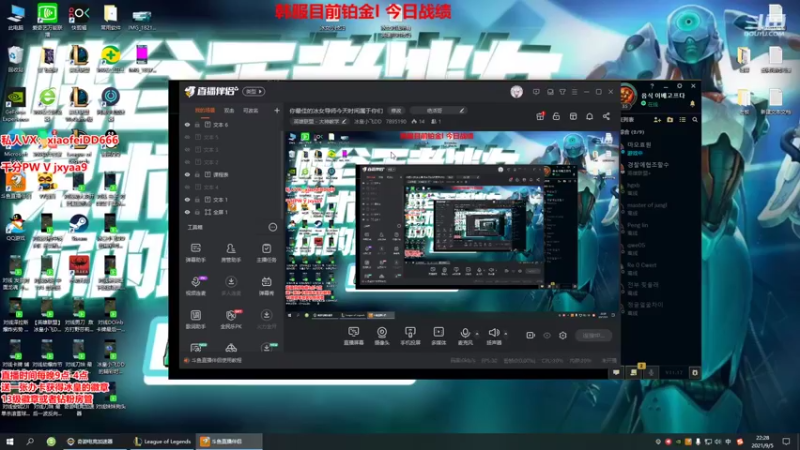The height and width of the screenshot is (450, 800).
Task: Toggle visibility eye of 文本 4 layer
Action: click(x=187, y=187)
